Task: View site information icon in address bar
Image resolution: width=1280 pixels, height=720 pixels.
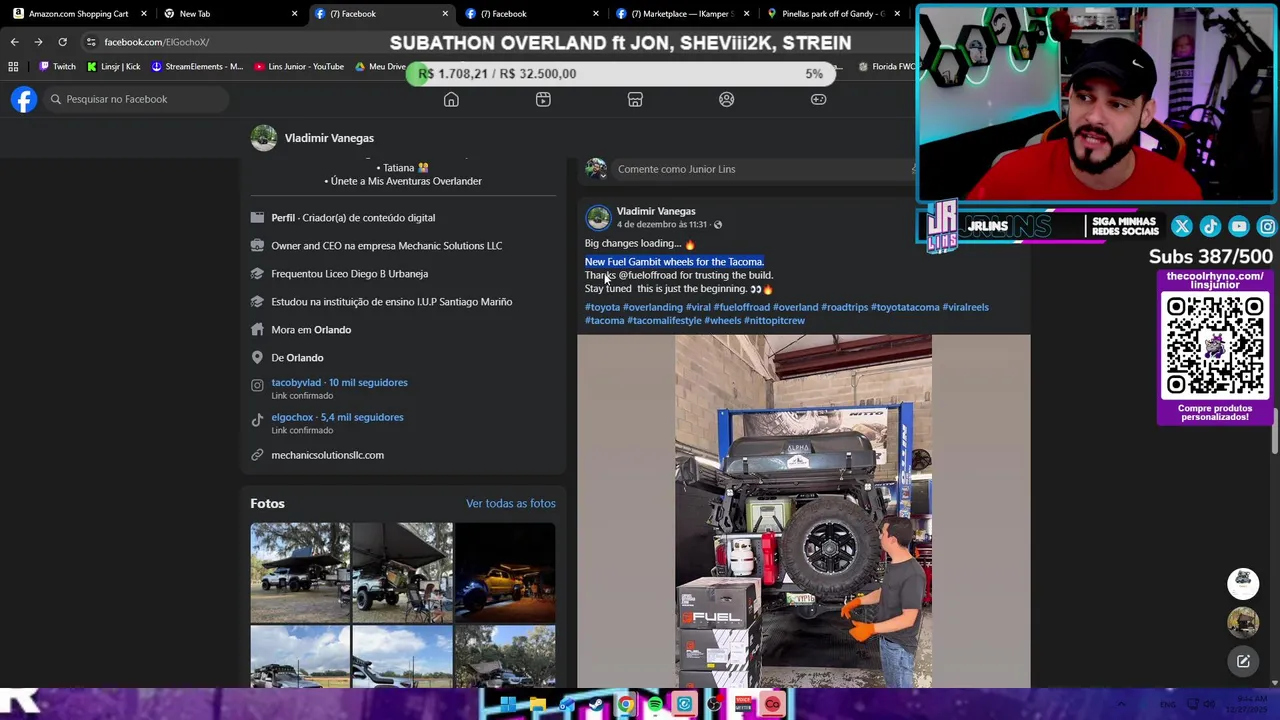Action: pos(91,42)
